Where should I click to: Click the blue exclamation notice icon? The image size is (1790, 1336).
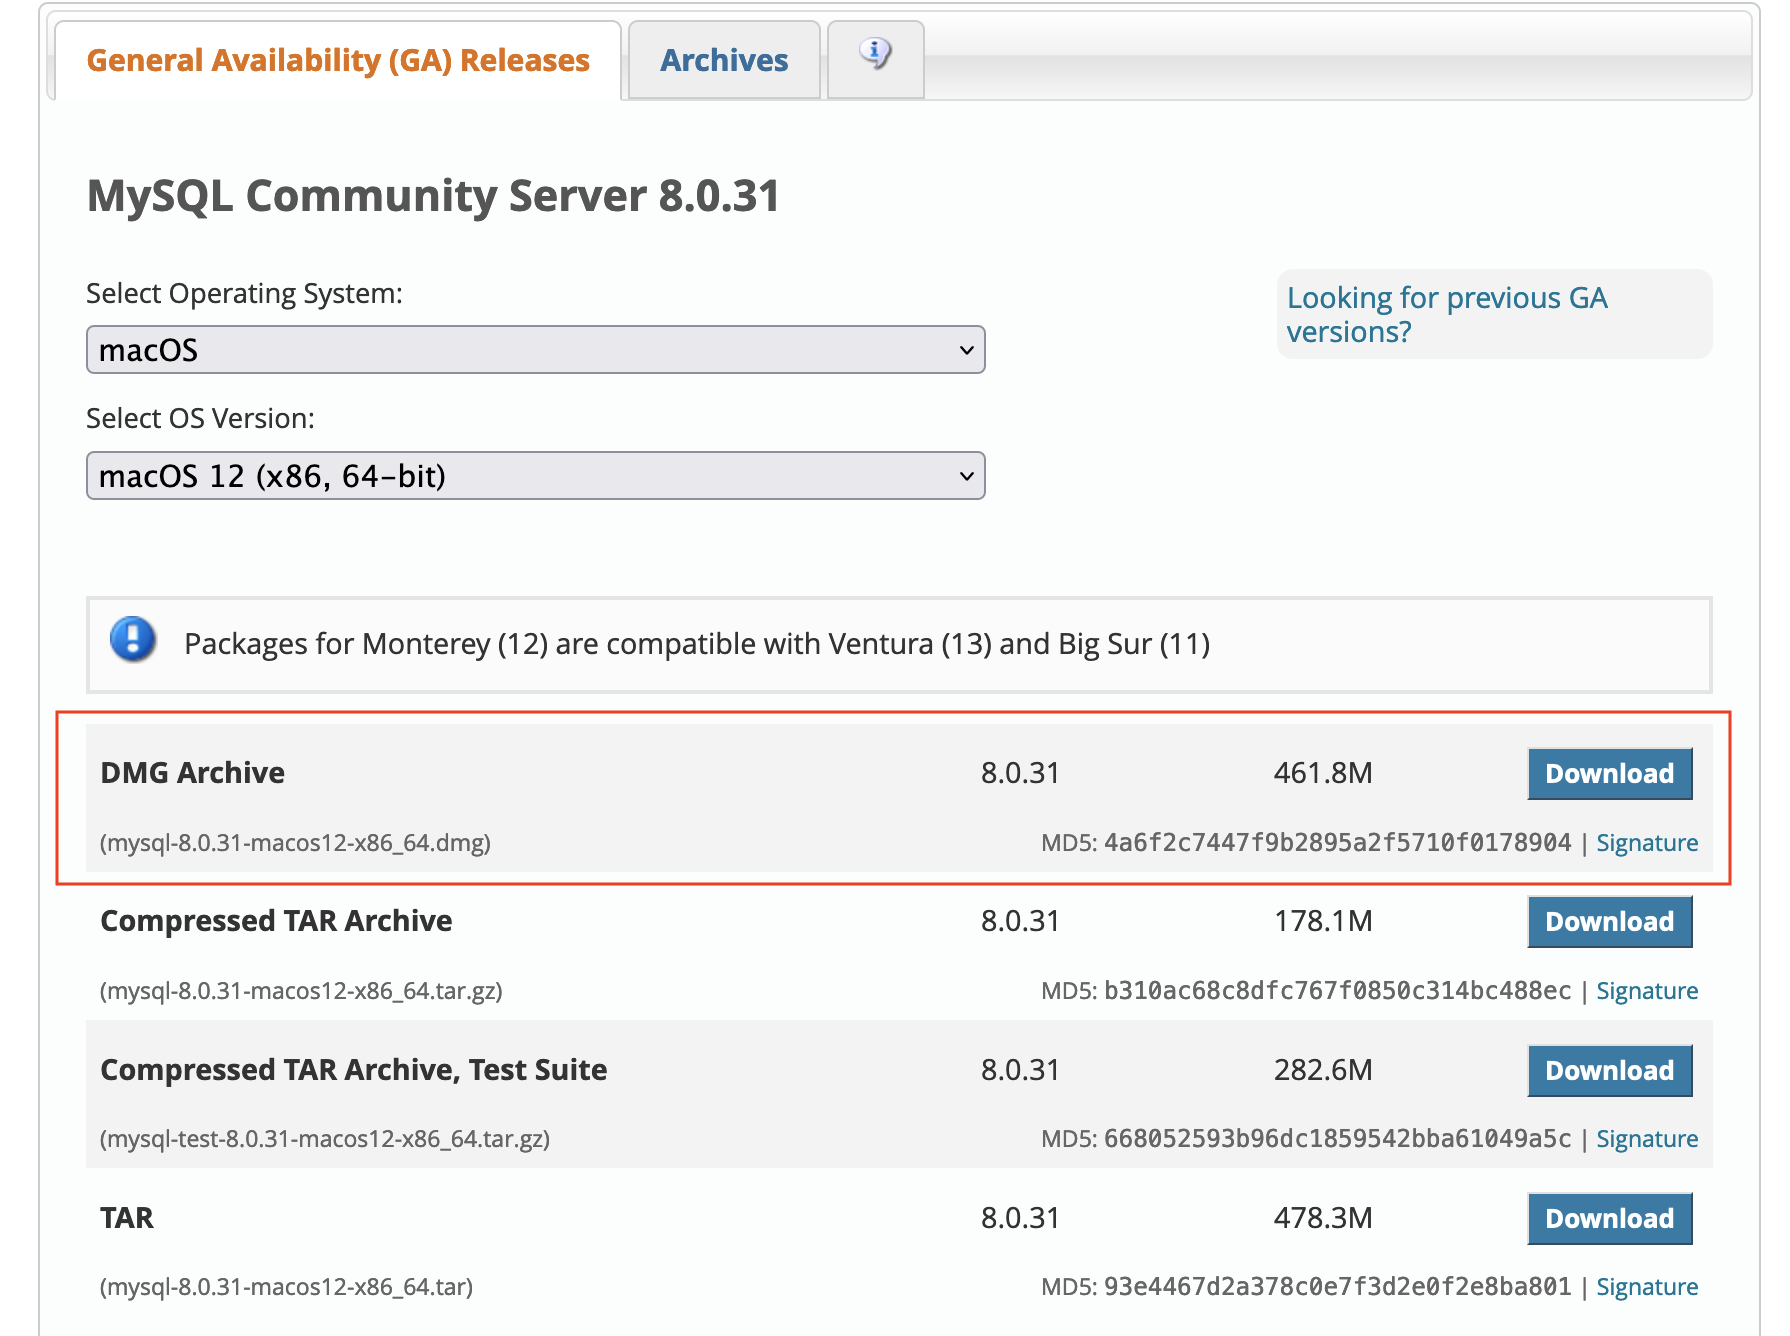(133, 640)
